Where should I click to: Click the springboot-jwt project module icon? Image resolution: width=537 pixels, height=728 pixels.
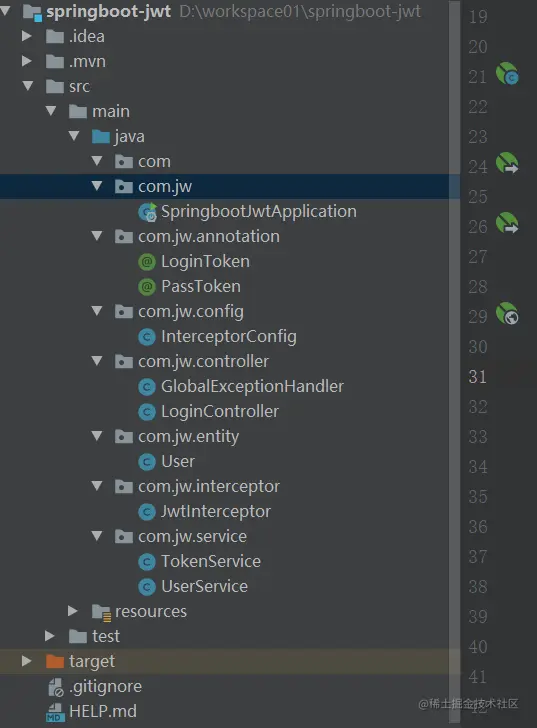32,12
